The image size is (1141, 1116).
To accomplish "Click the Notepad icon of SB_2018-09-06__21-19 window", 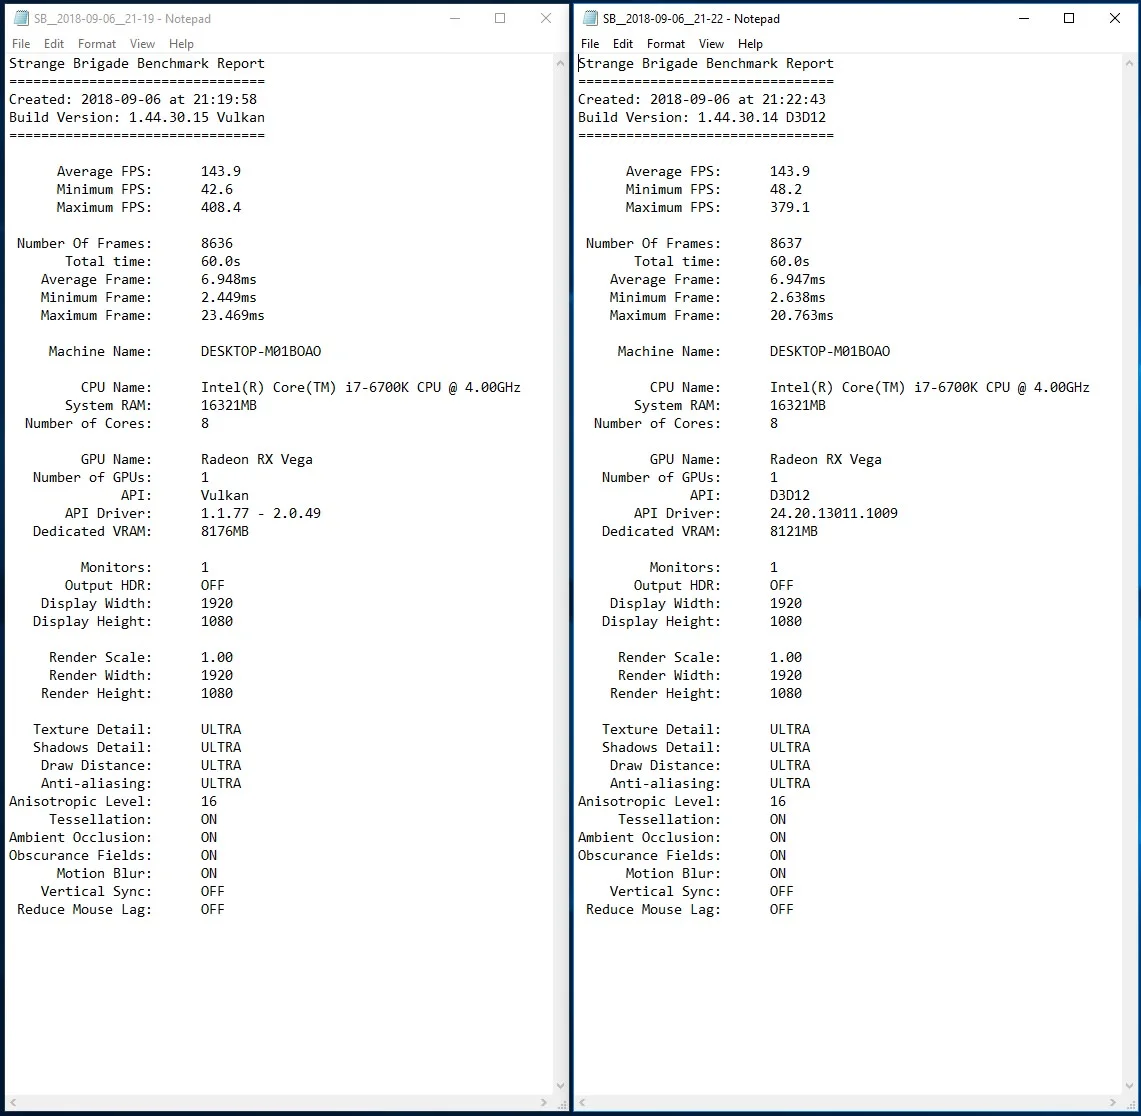I will pyautogui.click(x=22, y=18).
